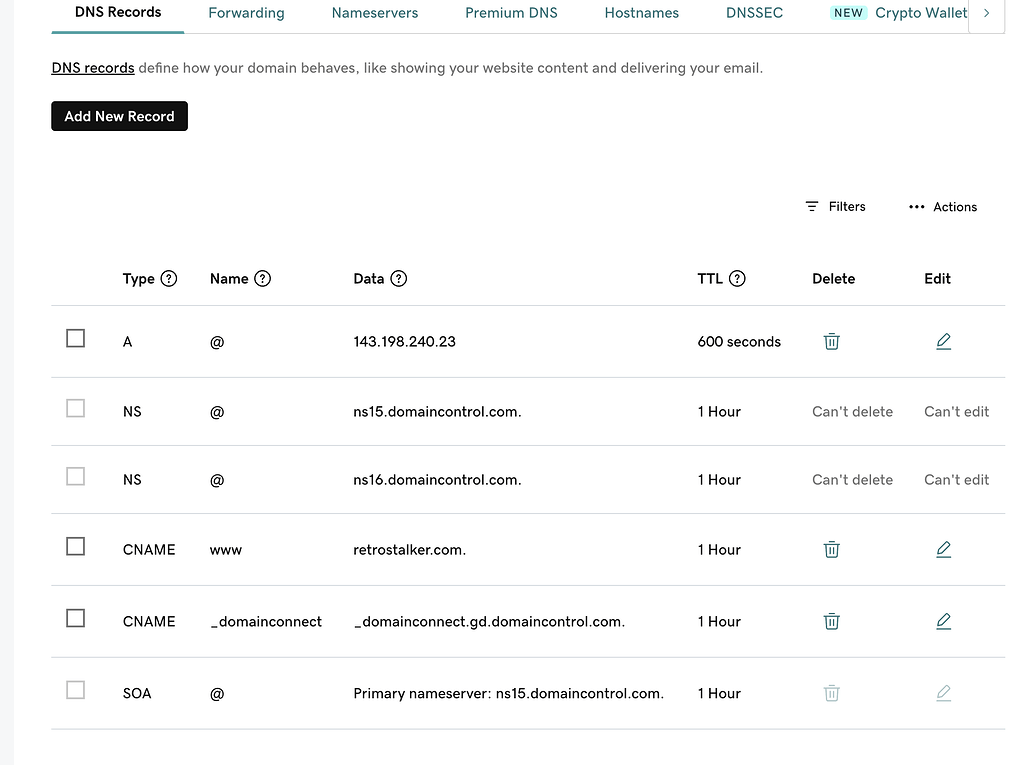The image size is (1024, 765).
Task: Open the Actions menu
Action: pos(942,207)
